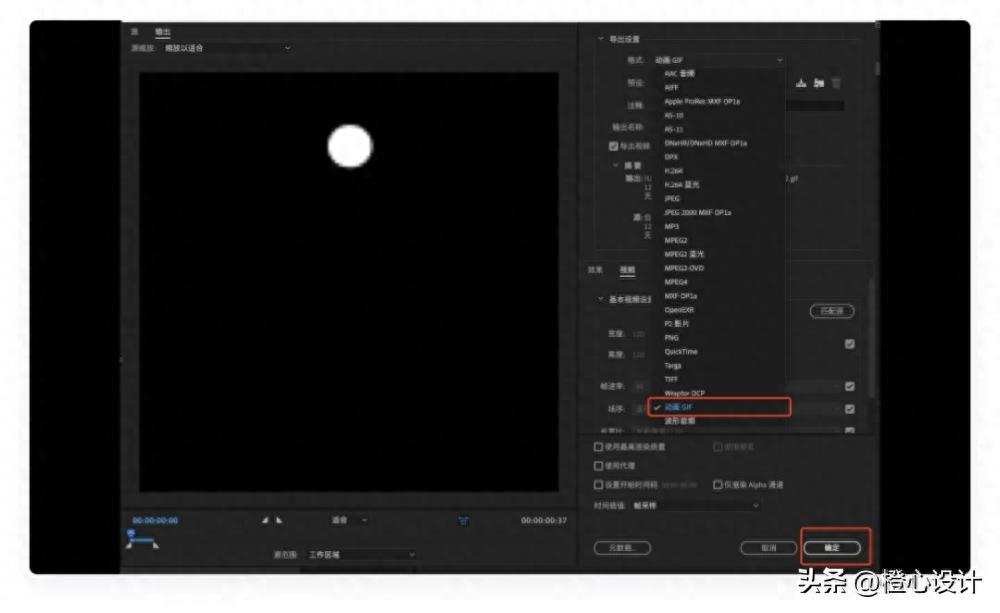Click the blue playhead marker on timeline

pos(131,533)
